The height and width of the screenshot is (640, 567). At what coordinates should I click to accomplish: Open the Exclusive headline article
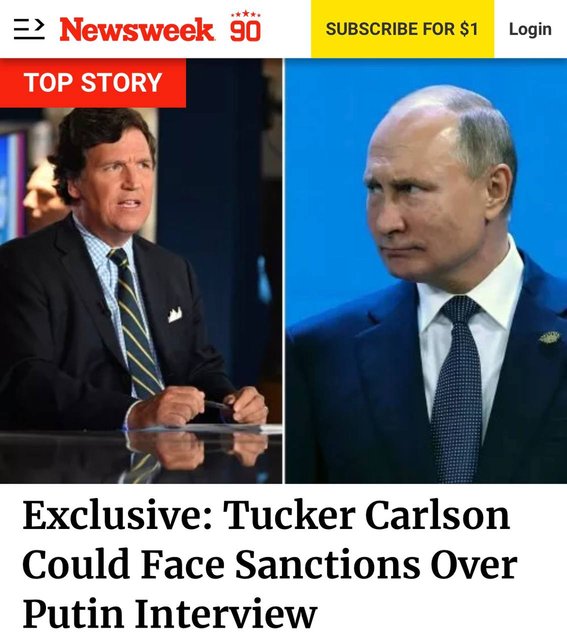click(x=269, y=564)
